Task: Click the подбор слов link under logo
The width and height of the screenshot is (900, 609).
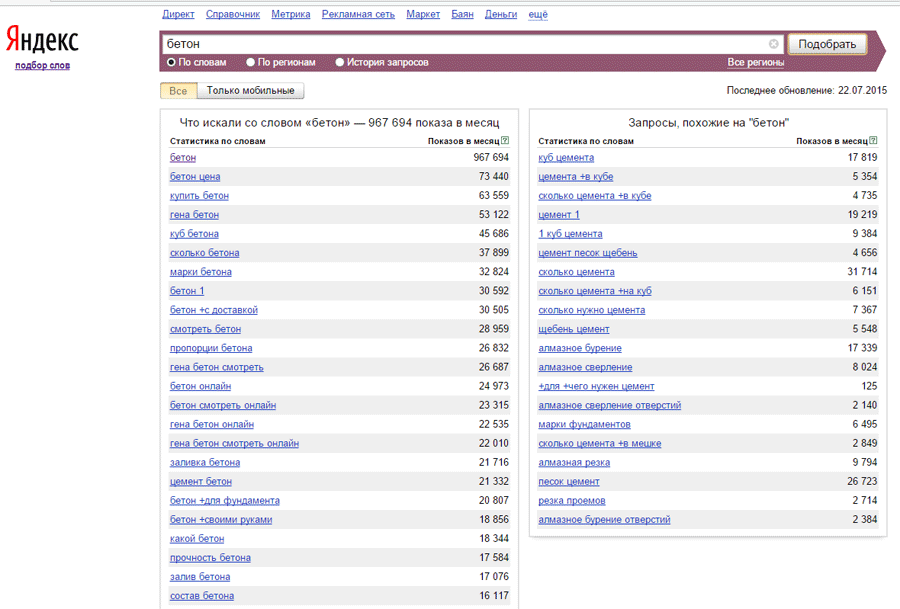Action: (x=42, y=65)
